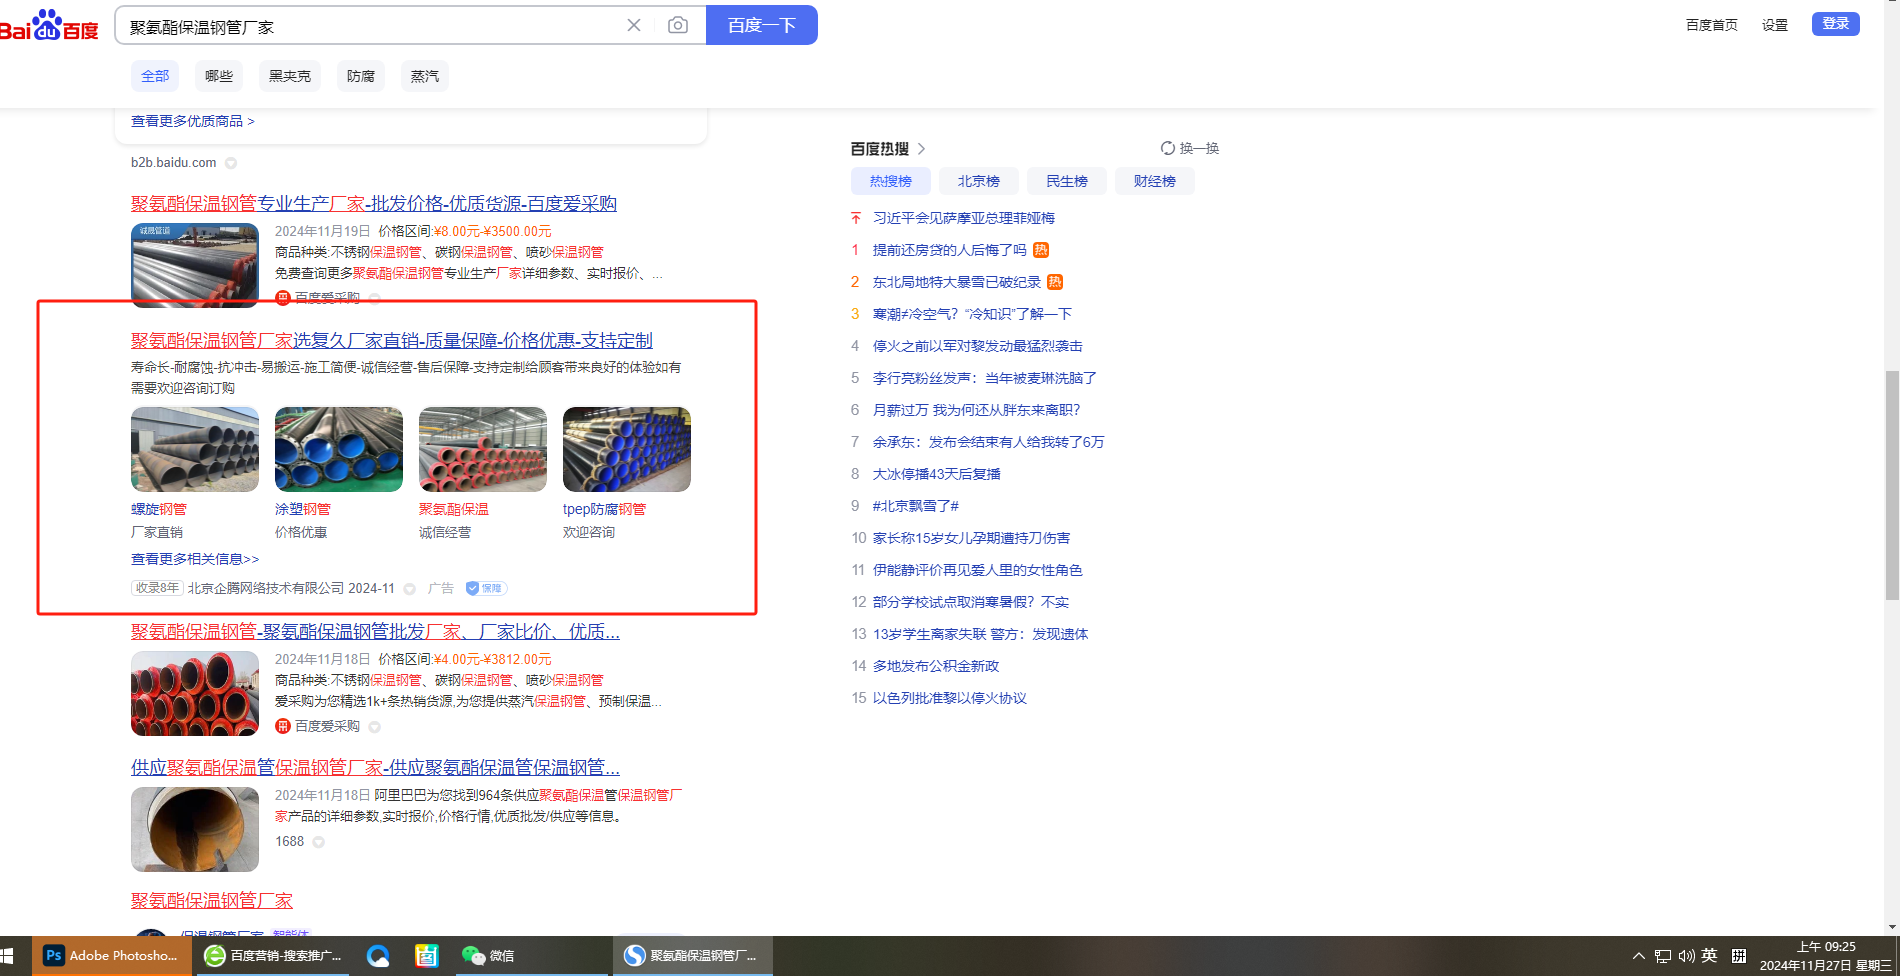Open the 涂塑钢管 text link
Screen dimensions: 1900x976
point(303,509)
